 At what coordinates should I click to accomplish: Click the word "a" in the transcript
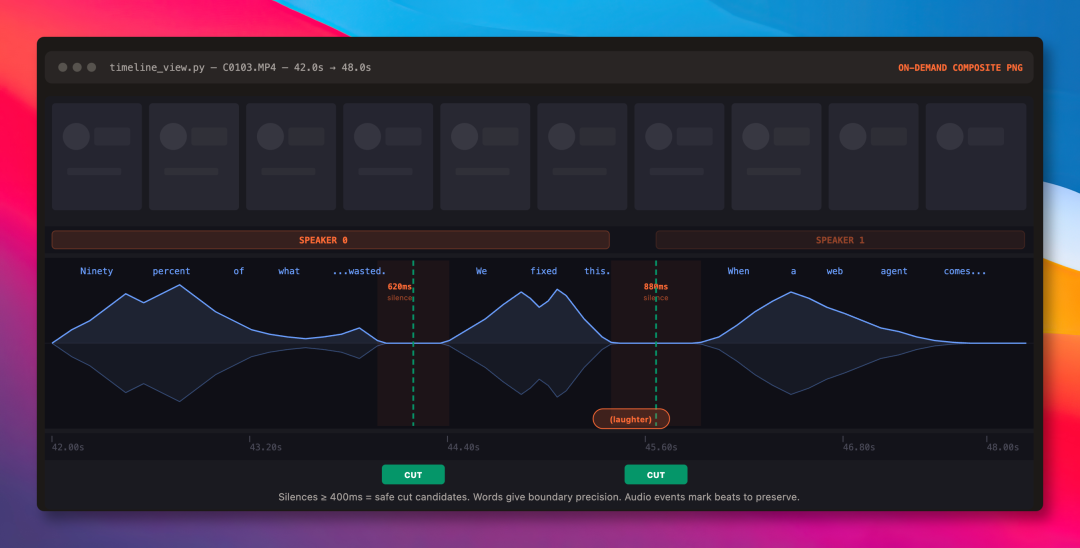click(x=793, y=271)
